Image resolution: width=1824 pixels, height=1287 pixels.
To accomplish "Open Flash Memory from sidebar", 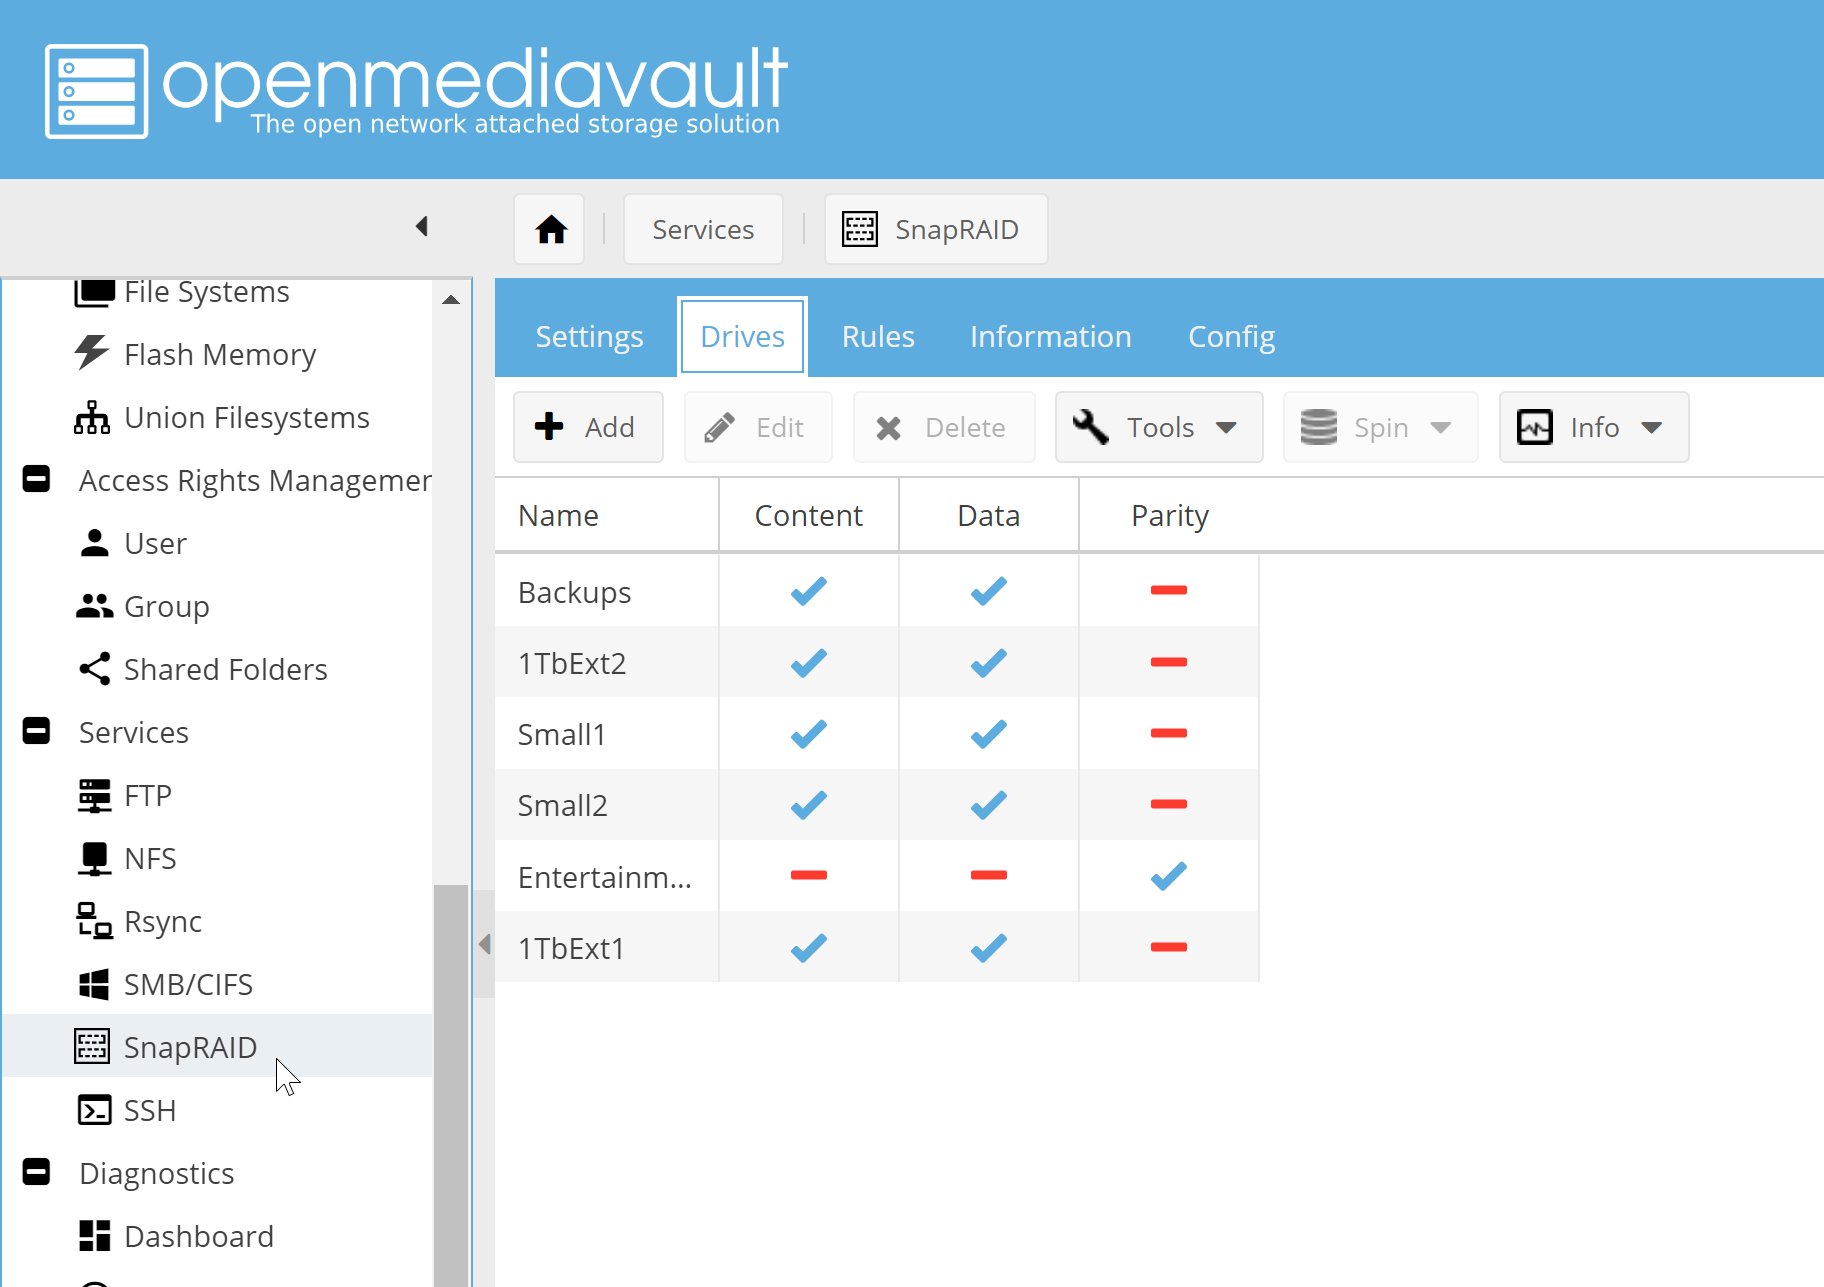I will (219, 355).
